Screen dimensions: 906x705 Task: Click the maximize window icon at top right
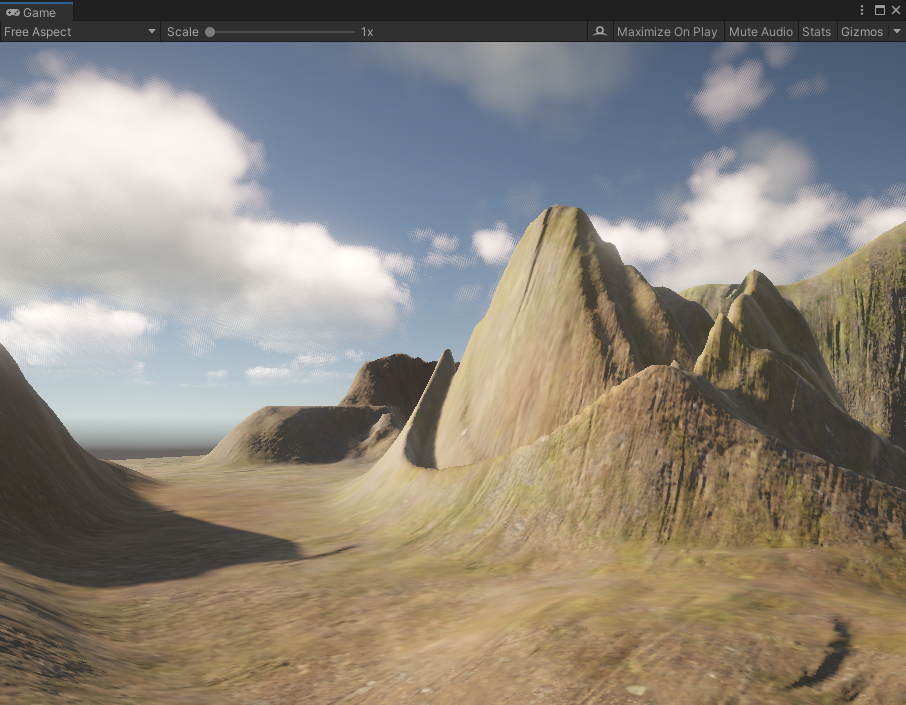pyautogui.click(x=879, y=10)
